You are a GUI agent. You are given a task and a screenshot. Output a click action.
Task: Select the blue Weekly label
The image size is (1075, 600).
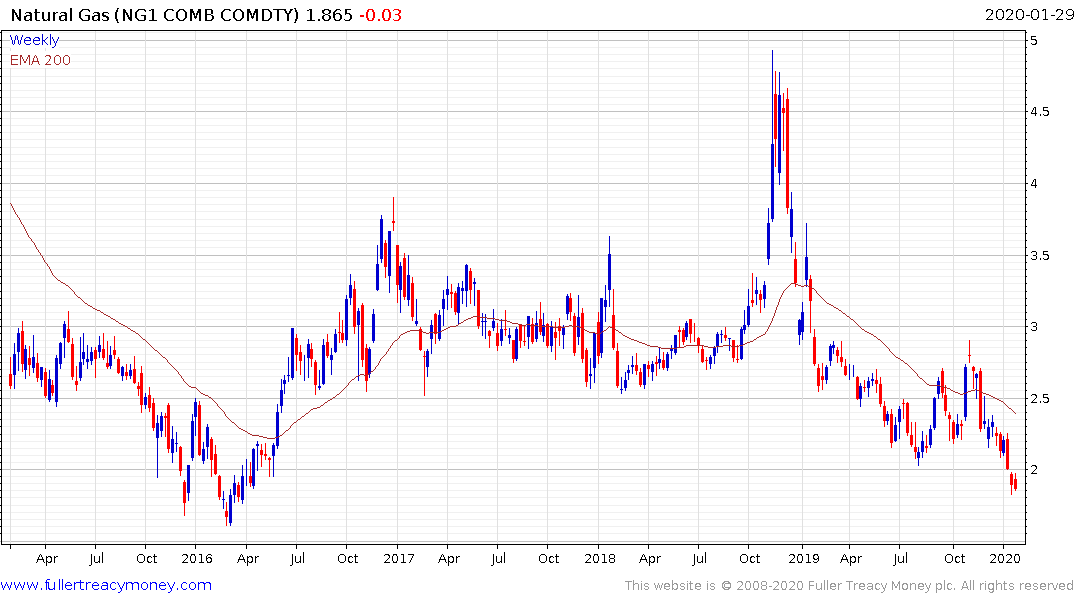[34, 40]
